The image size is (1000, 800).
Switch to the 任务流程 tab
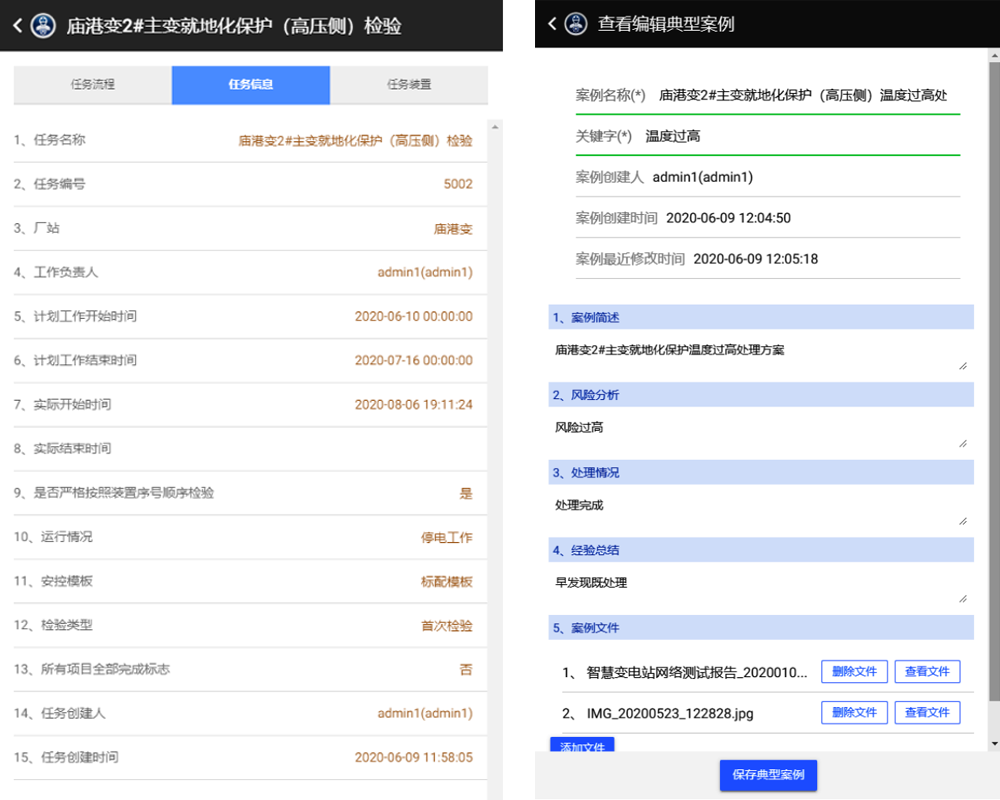click(x=92, y=85)
